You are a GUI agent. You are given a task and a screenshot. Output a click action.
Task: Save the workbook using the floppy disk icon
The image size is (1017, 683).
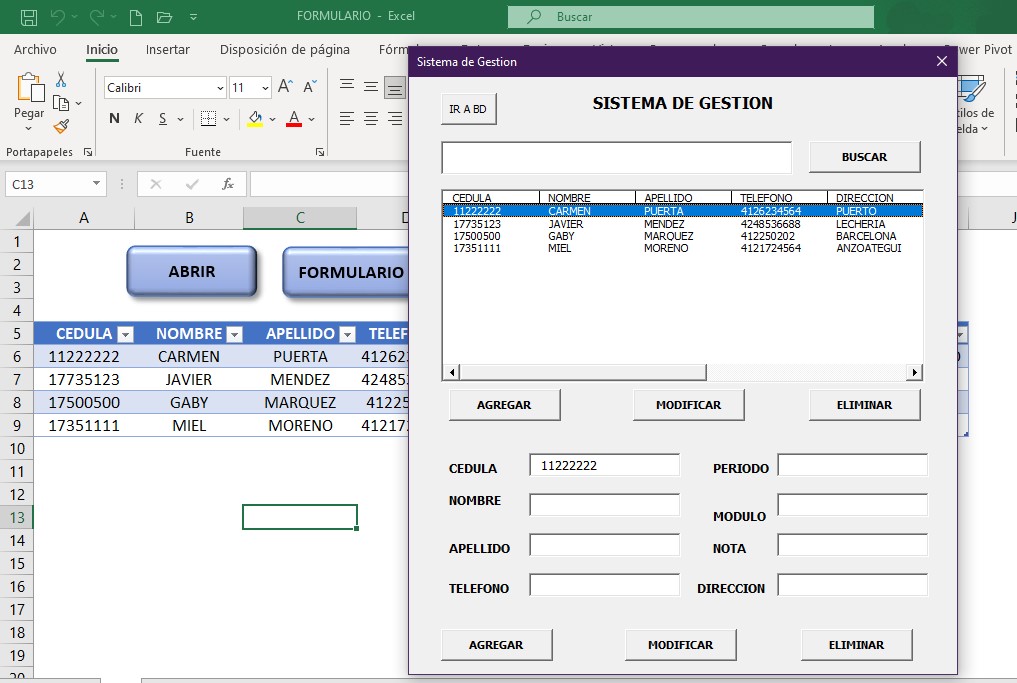(x=29, y=17)
